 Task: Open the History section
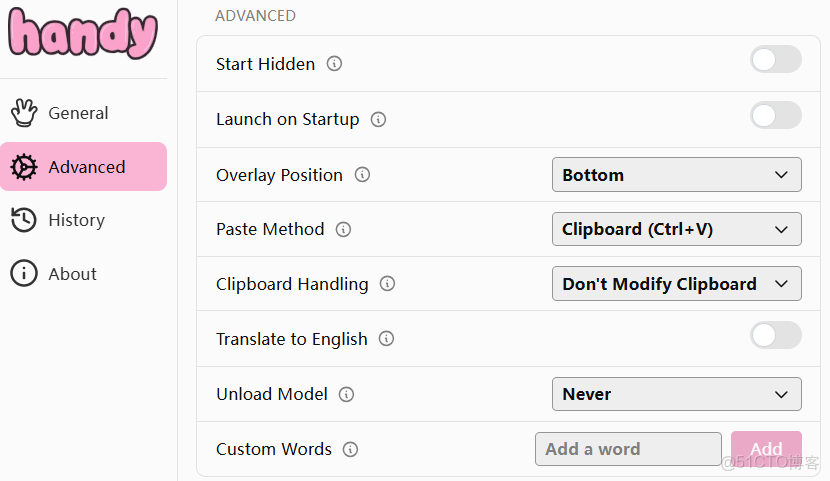click(76, 220)
